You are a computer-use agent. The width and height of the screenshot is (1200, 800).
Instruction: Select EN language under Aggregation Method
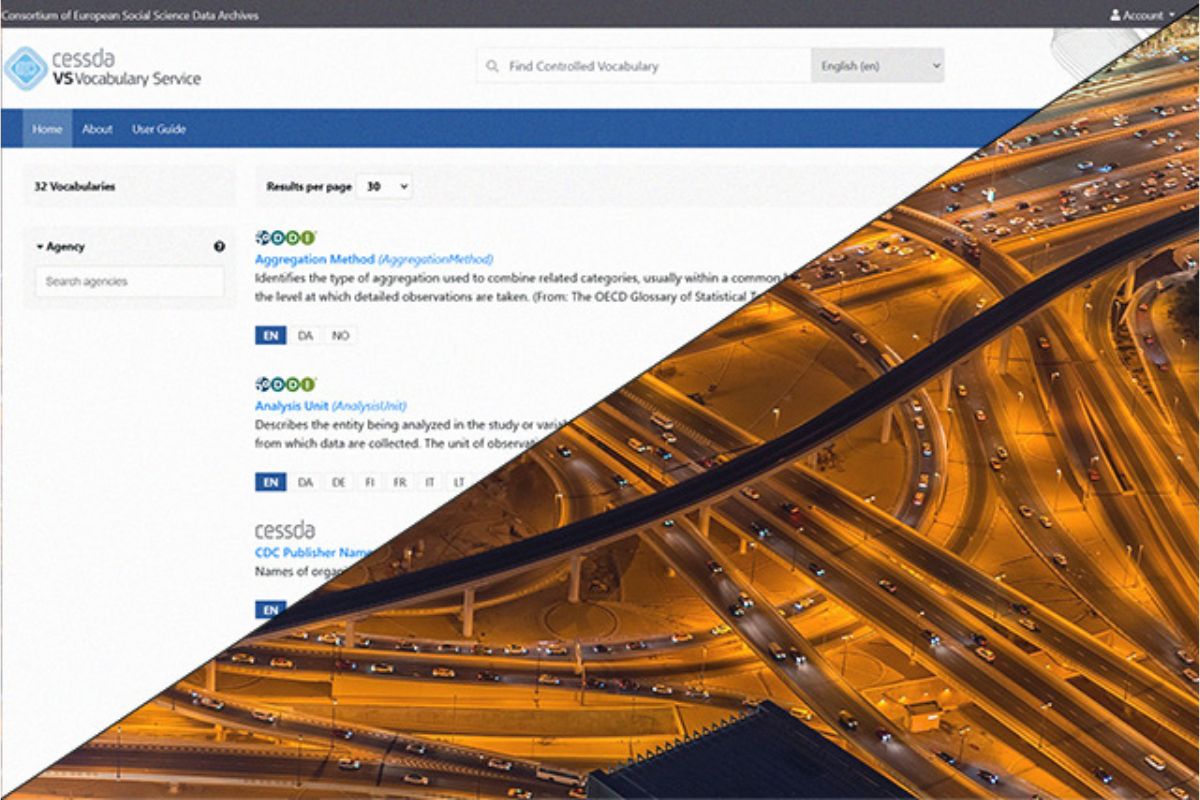click(x=270, y=336)
